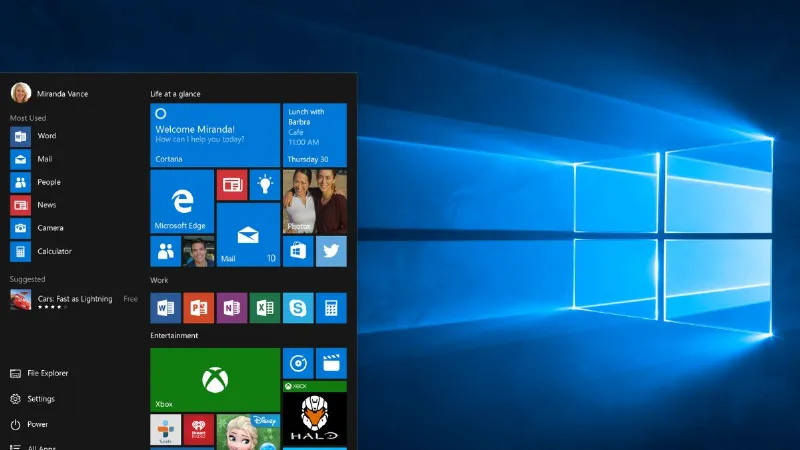Click the contact photo tile of the man
This screenshot has width=800, height=450.
click(198, 251)
